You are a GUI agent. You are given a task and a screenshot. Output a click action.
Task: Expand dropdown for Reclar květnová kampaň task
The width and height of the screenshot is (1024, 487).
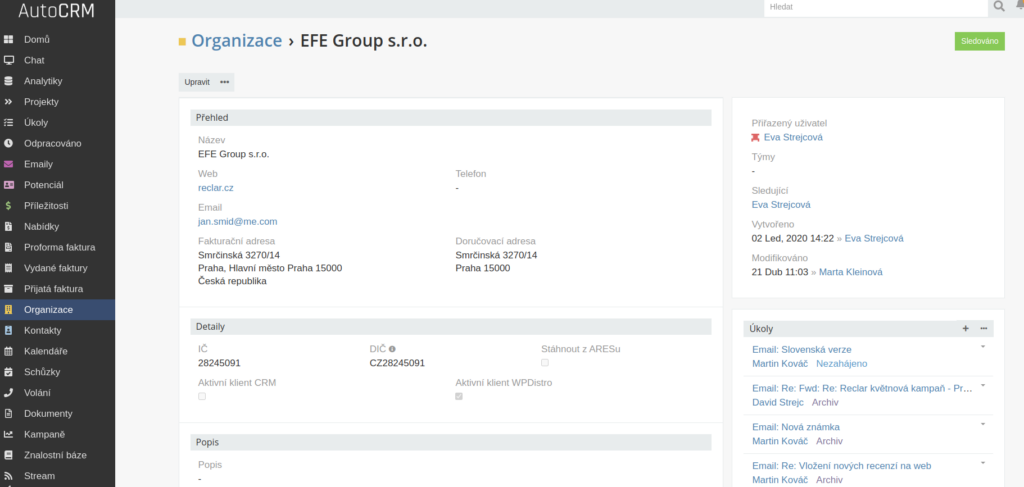983,385
